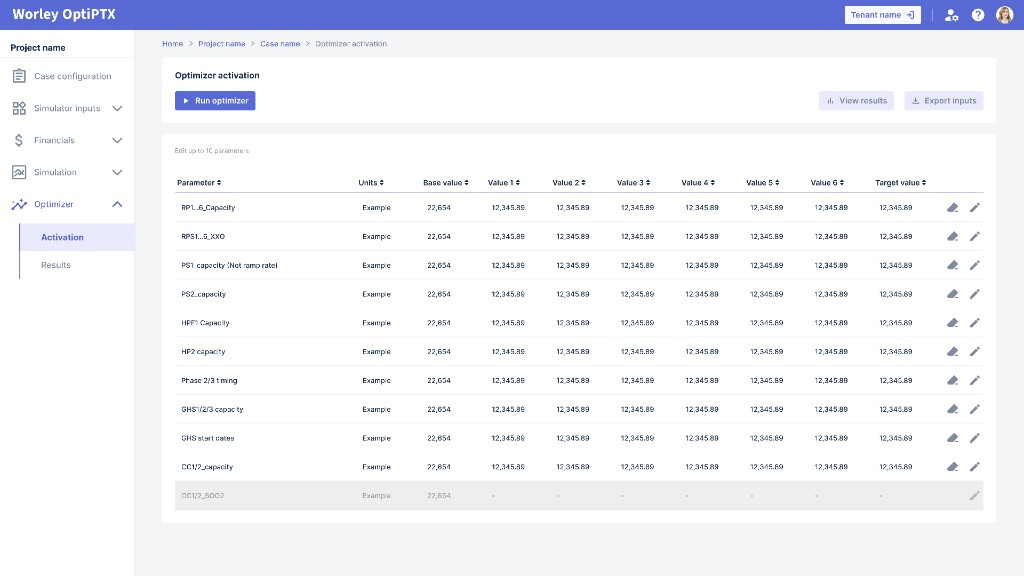The width and height of the screenshot is (1024, 576).
Task: Click the eraser icon for RP1...6_Capacity row
Action: coord(952,208)
